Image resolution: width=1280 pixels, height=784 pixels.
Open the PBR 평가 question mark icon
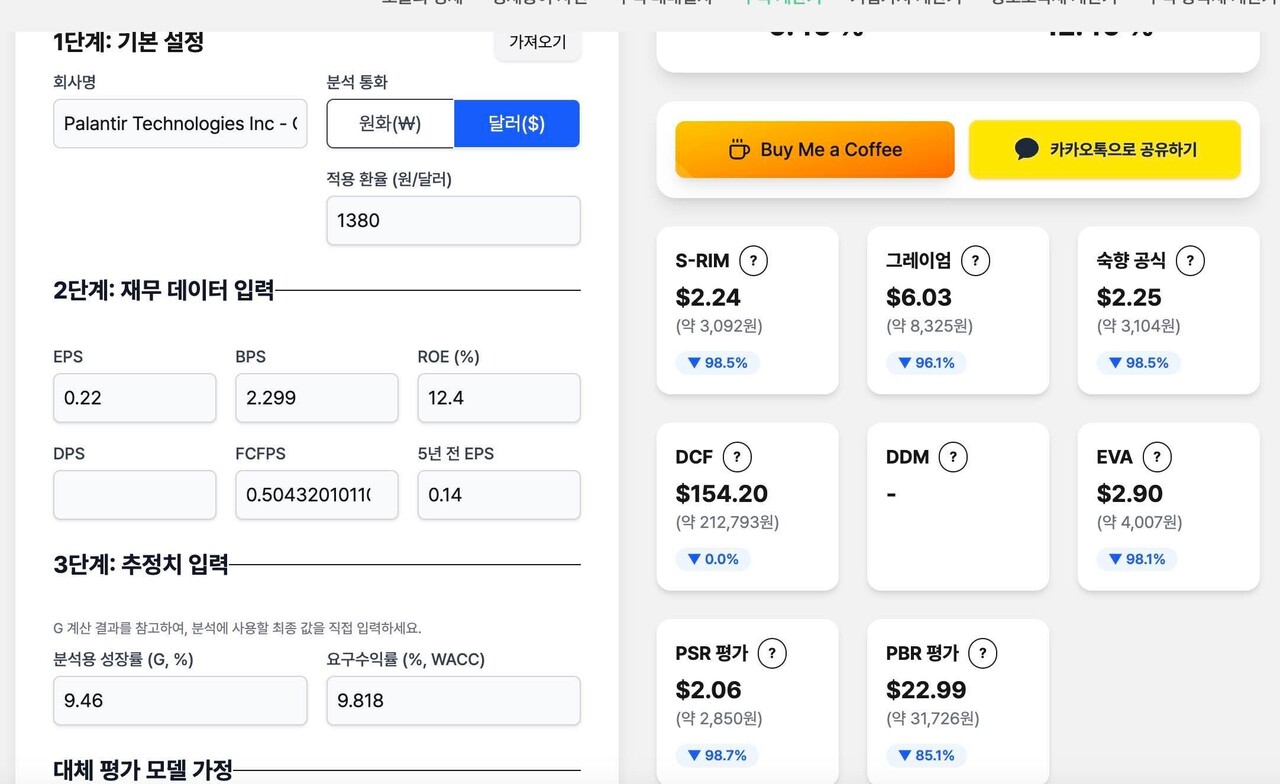983,653
